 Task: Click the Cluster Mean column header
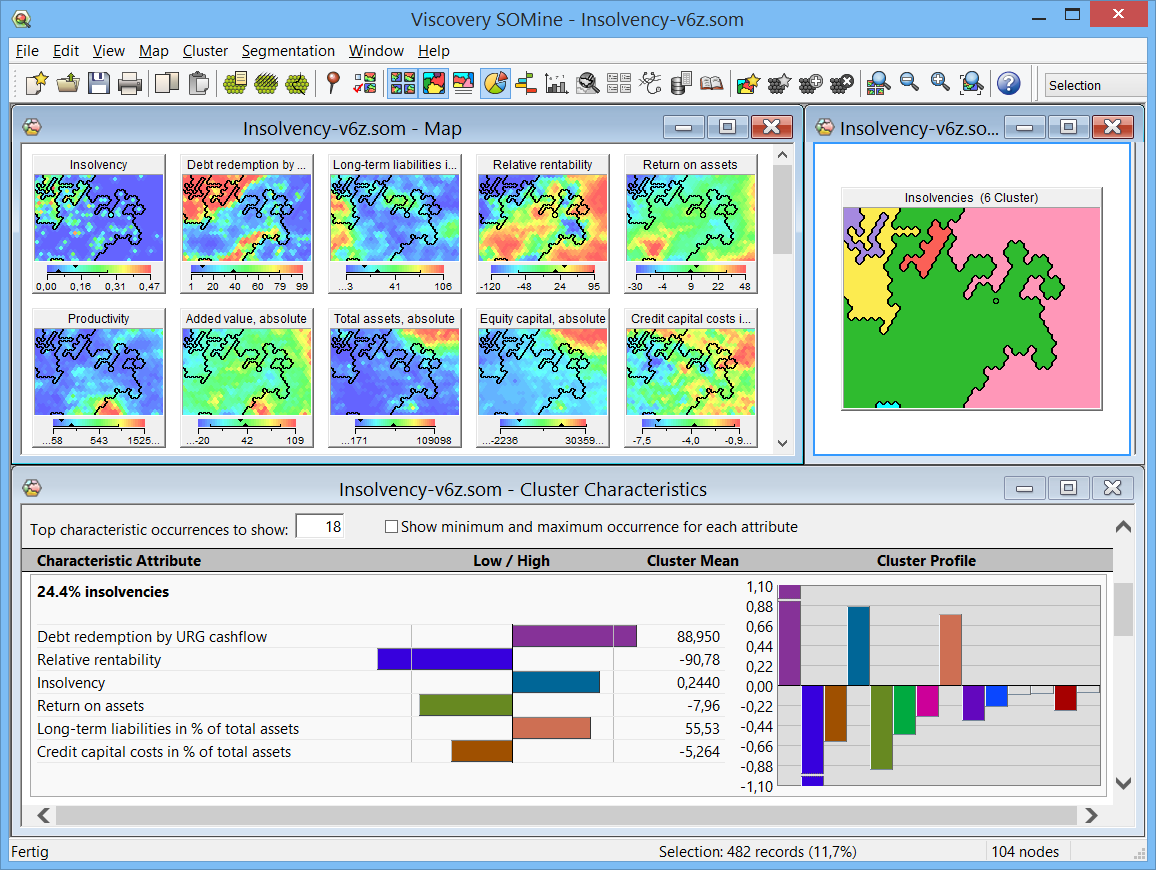pos(692,561)
